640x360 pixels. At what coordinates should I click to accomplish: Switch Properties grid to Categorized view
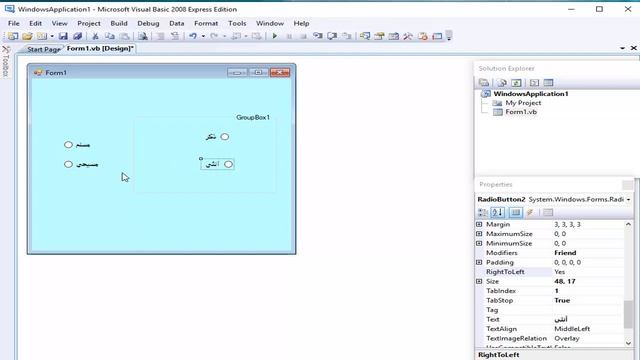pos(483,212)
